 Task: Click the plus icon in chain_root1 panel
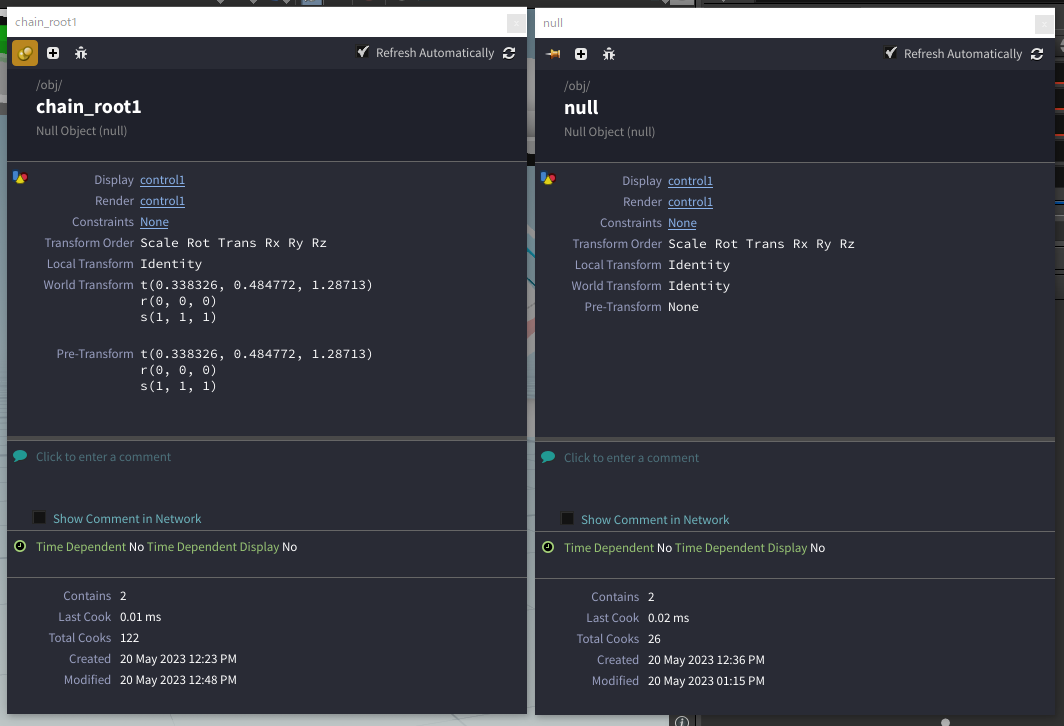pos(53,53)
